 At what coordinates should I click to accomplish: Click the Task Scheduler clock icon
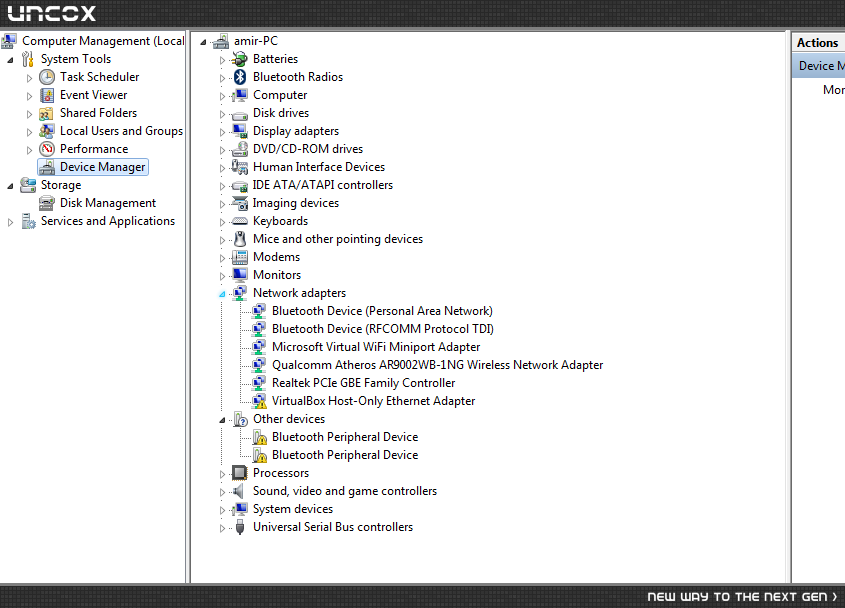click(47, 77)
